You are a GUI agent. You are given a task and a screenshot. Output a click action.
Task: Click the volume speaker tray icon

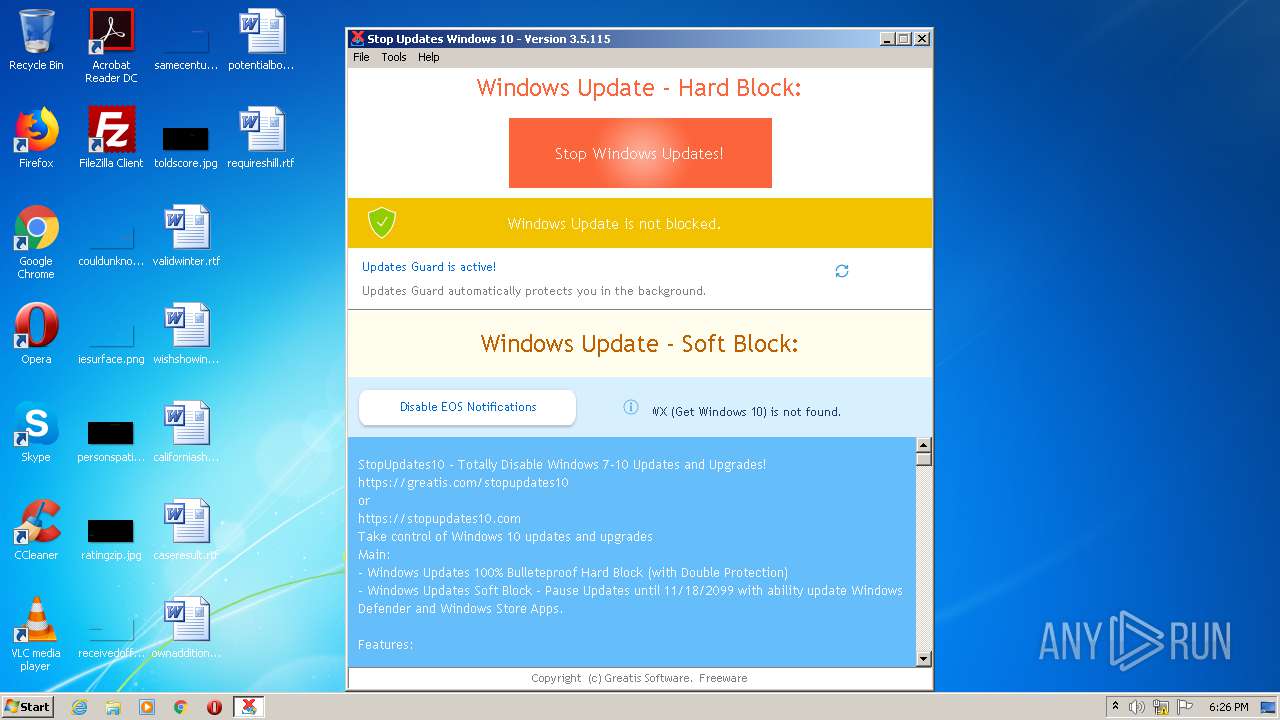coord(1137,707)
